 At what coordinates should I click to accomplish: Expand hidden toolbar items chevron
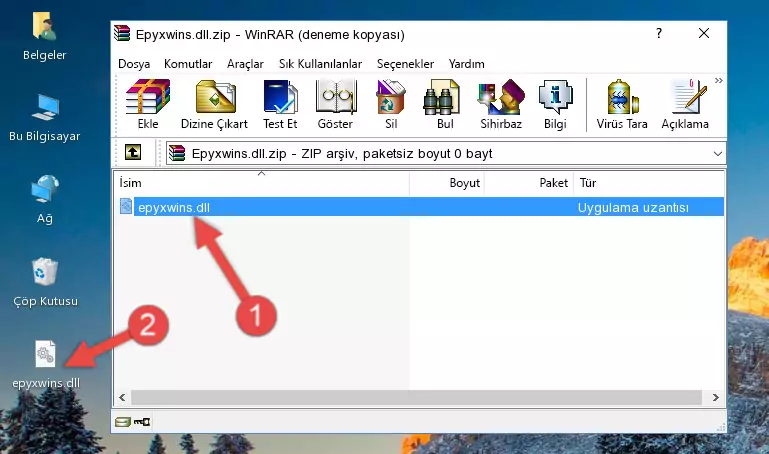click(x=718, y=80)
